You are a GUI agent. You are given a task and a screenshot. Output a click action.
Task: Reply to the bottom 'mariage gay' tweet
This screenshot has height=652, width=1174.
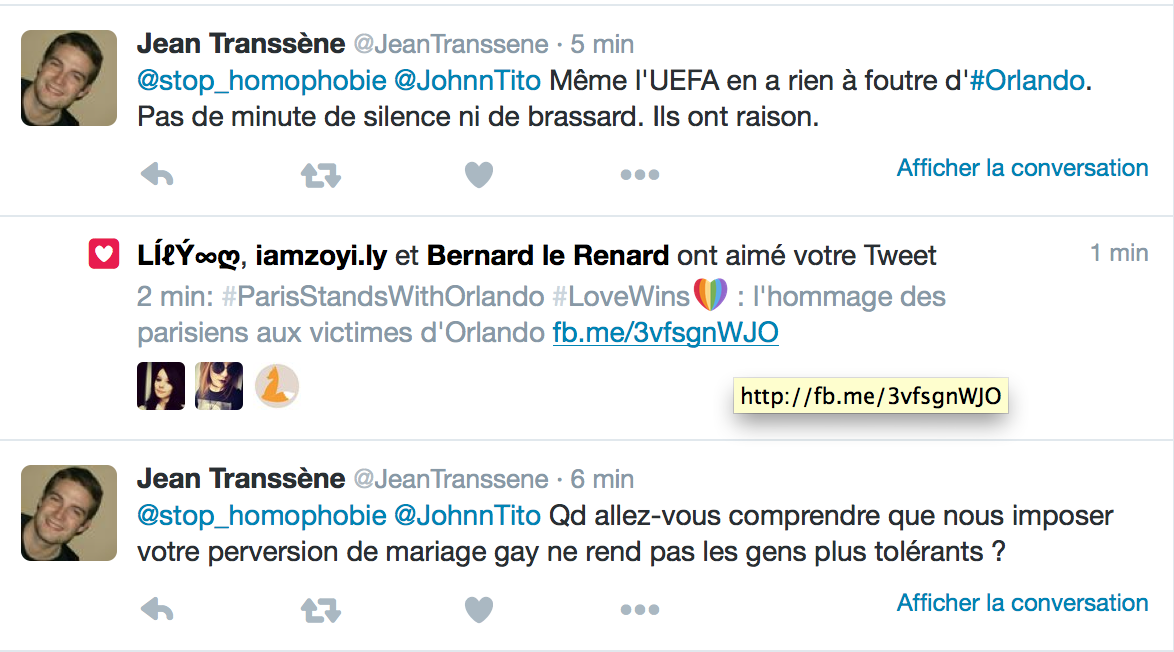tap(157, 609)
